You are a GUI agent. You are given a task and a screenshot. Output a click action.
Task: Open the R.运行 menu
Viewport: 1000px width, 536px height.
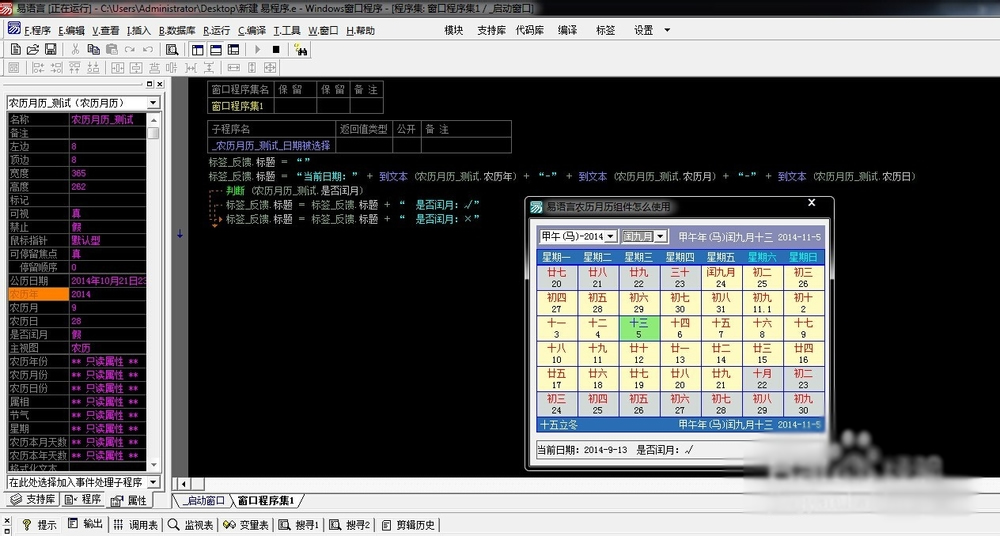[x=217, y=31]
